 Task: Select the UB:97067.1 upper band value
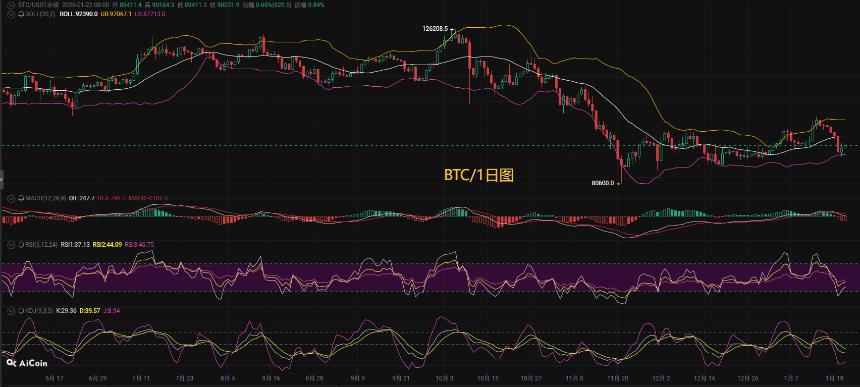116,14
